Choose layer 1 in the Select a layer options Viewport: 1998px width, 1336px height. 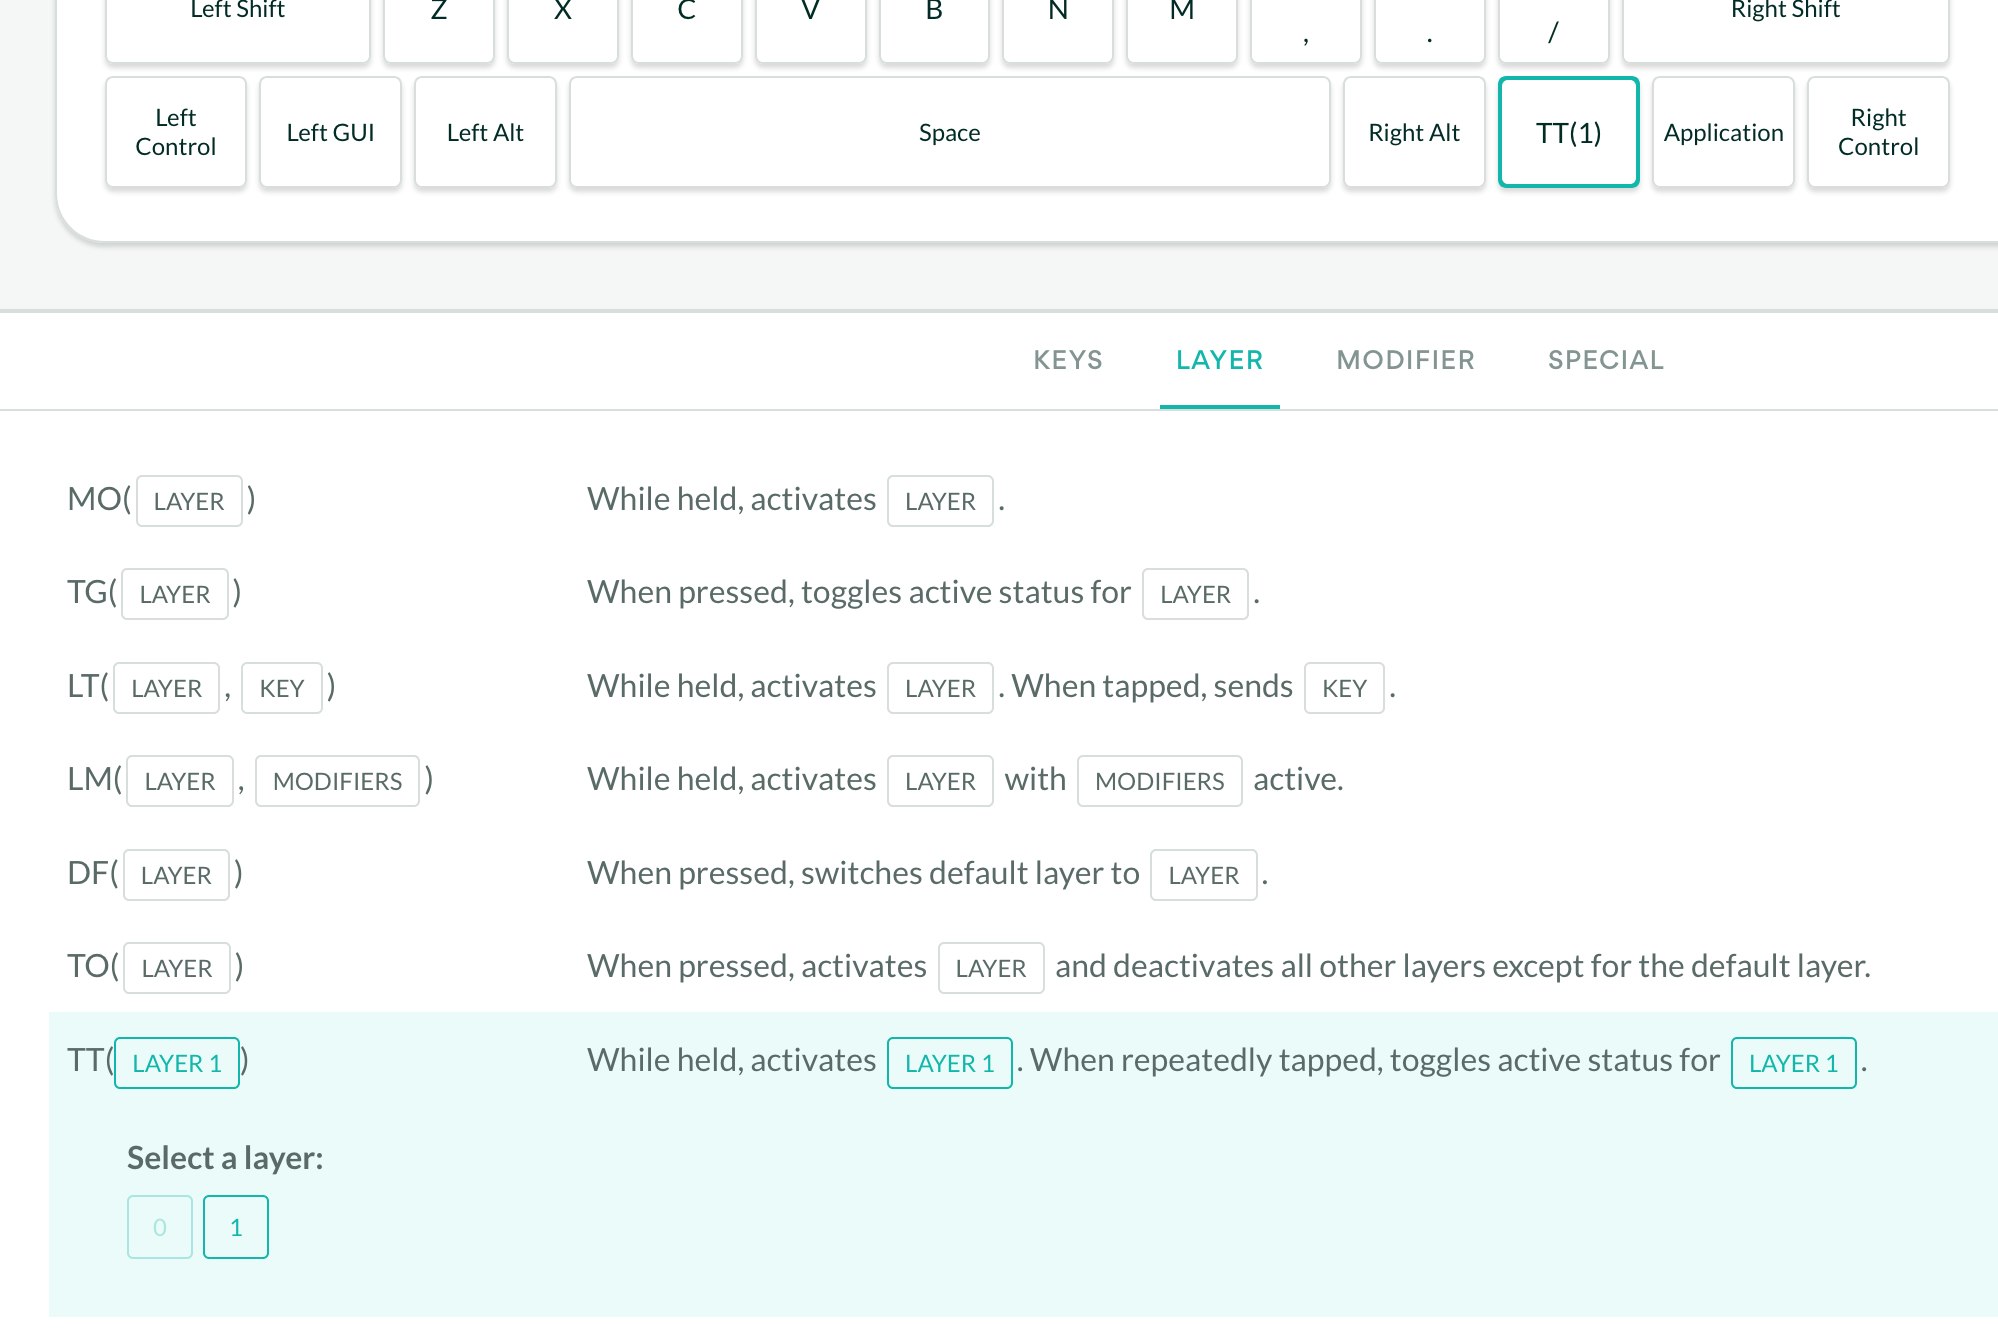click(x=236, y=1227)
